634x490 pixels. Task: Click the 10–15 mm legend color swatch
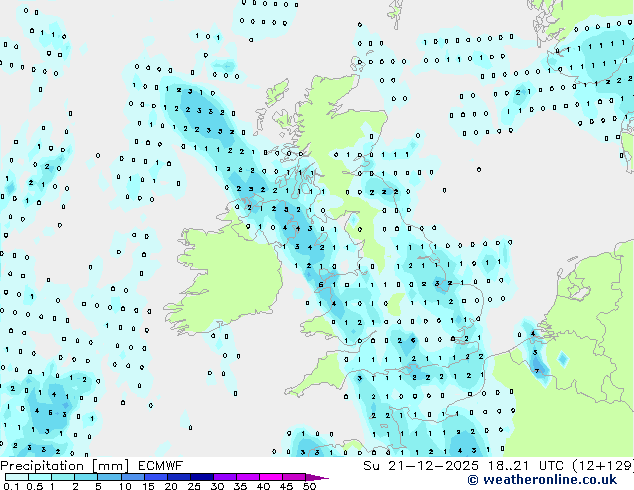point(133,477)
